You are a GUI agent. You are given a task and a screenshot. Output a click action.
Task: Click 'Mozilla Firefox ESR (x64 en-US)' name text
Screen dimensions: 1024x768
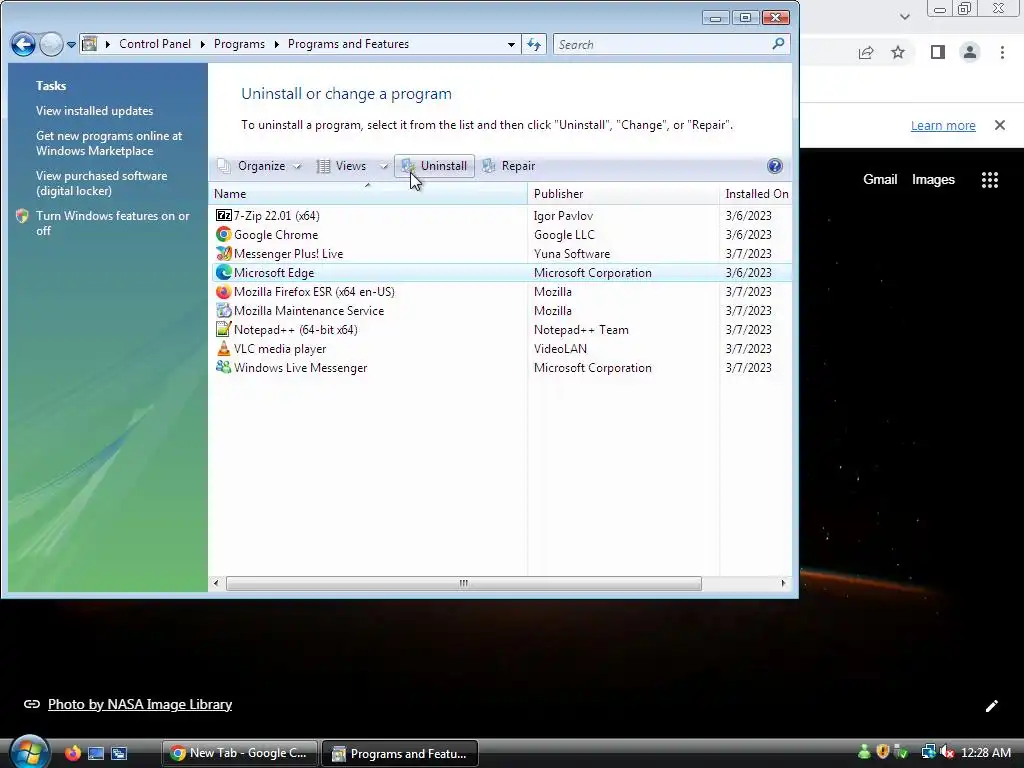click(314, 292)
